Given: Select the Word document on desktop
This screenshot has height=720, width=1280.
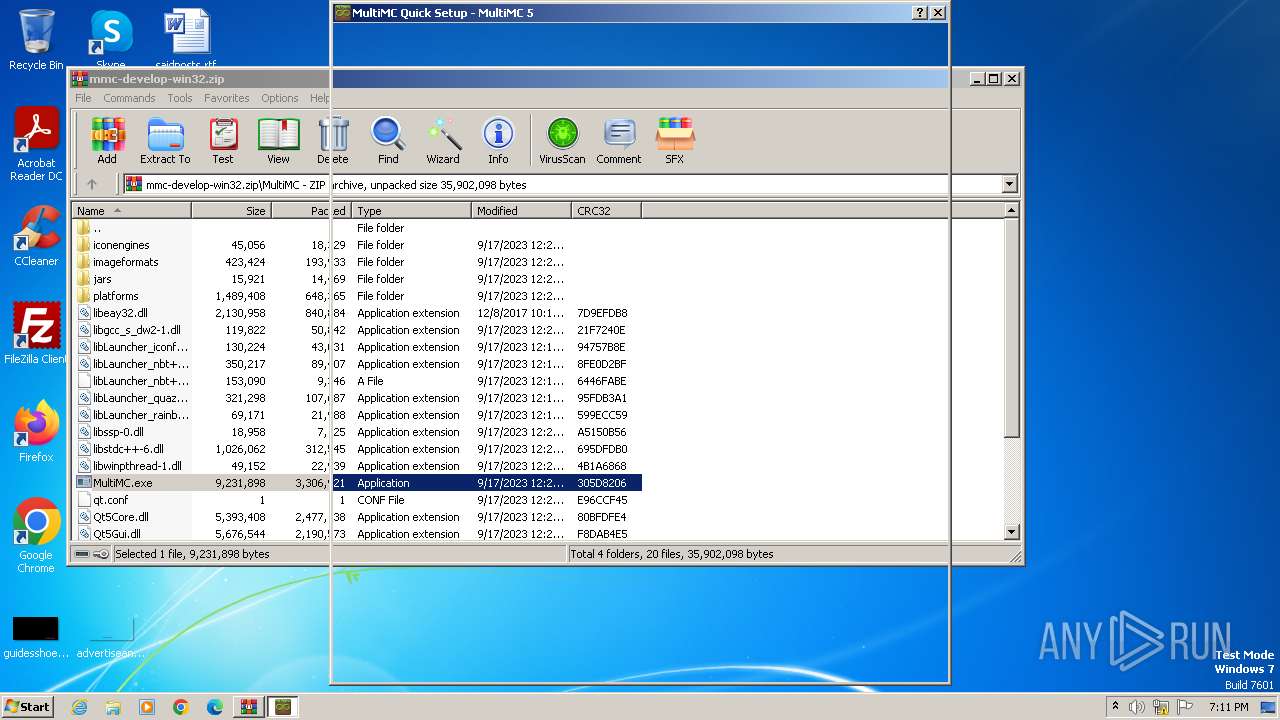Looking at the screenshot, I should click(x=186, y=40).
